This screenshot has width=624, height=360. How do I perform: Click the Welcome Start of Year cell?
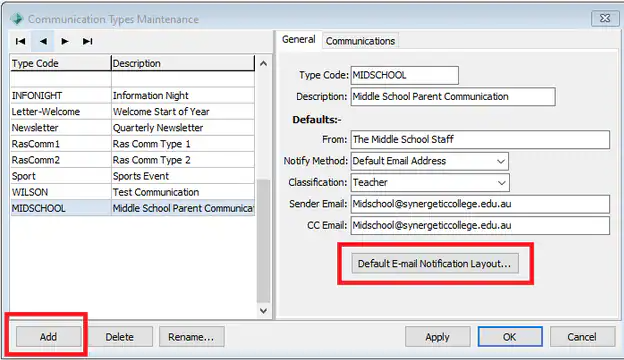tap(183, 112)
